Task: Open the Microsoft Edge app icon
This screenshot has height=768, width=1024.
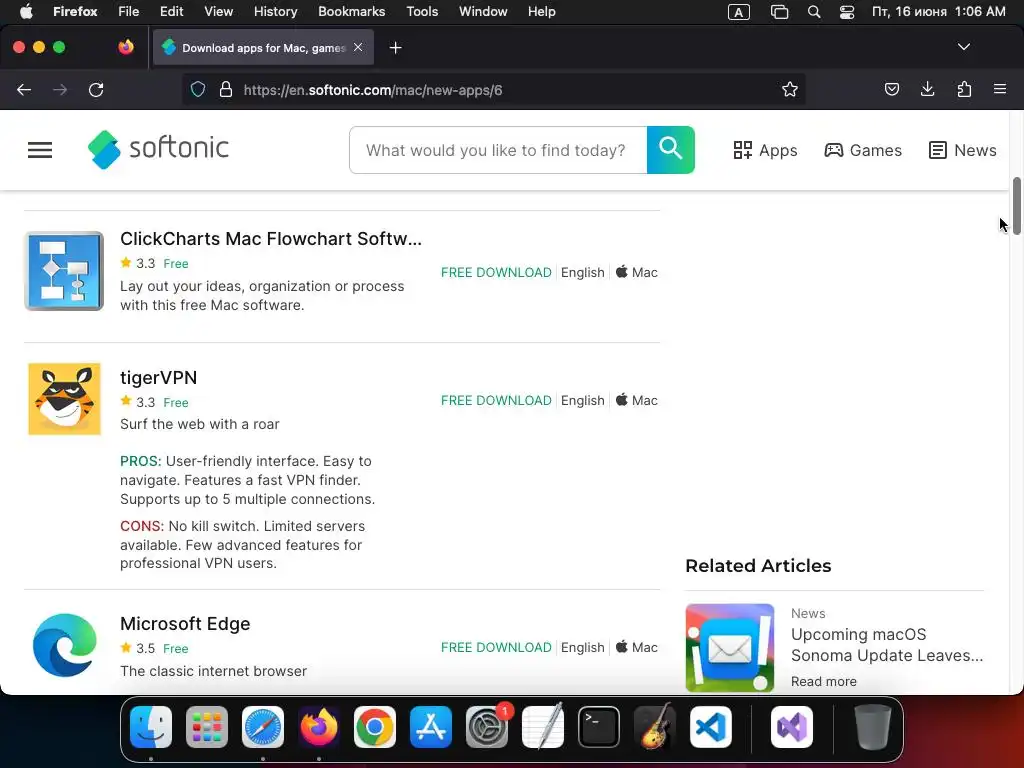Action: (64, 645)
